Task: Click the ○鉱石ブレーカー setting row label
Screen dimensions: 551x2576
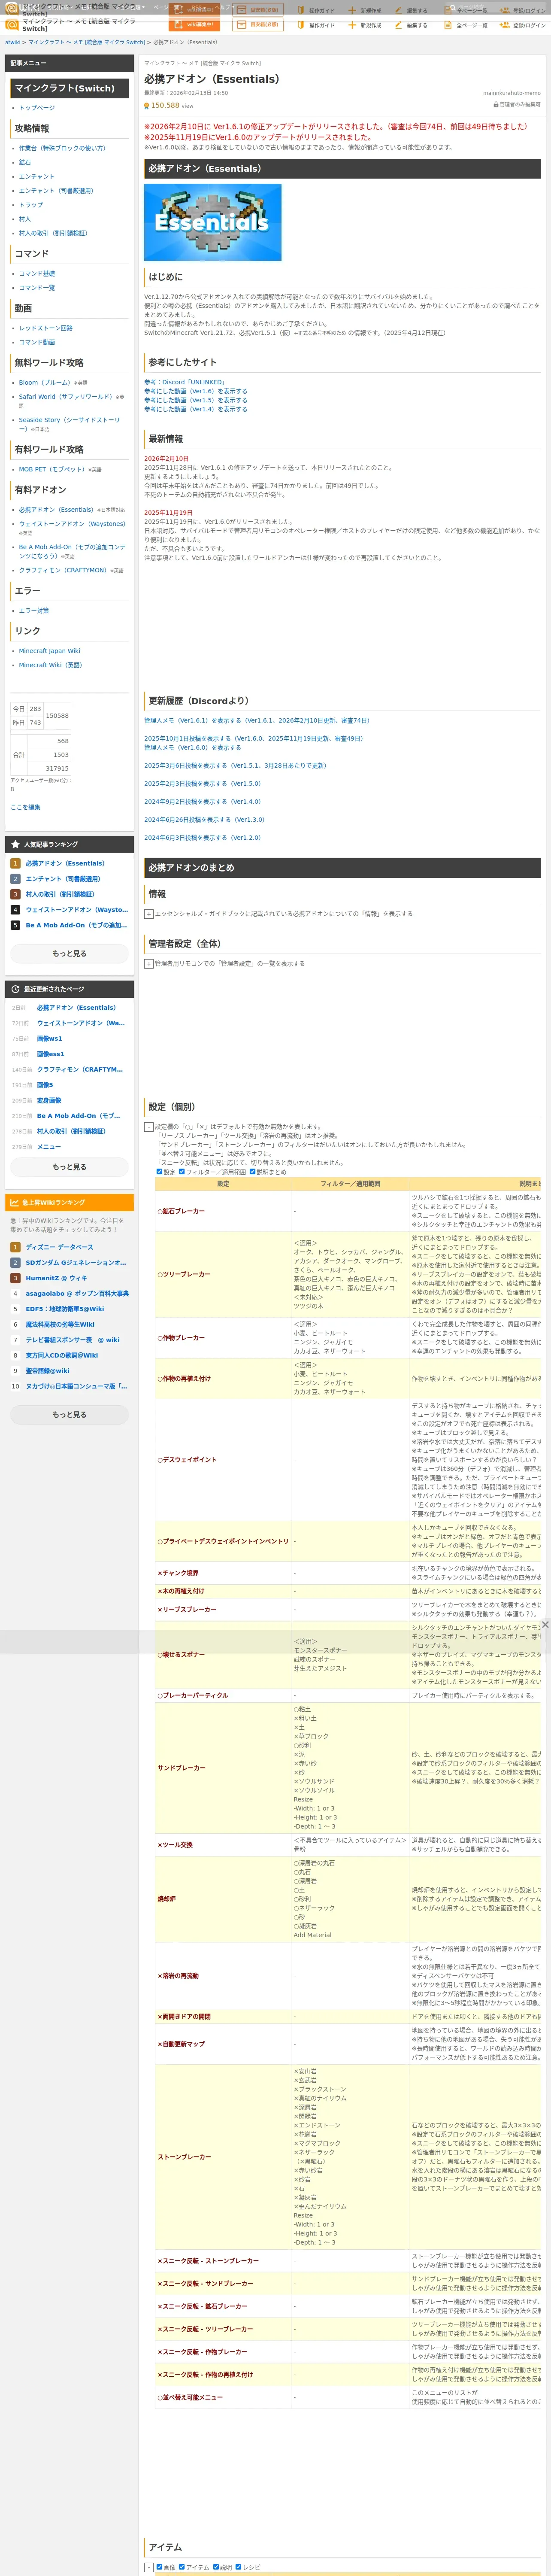Action: (181, 1211)
